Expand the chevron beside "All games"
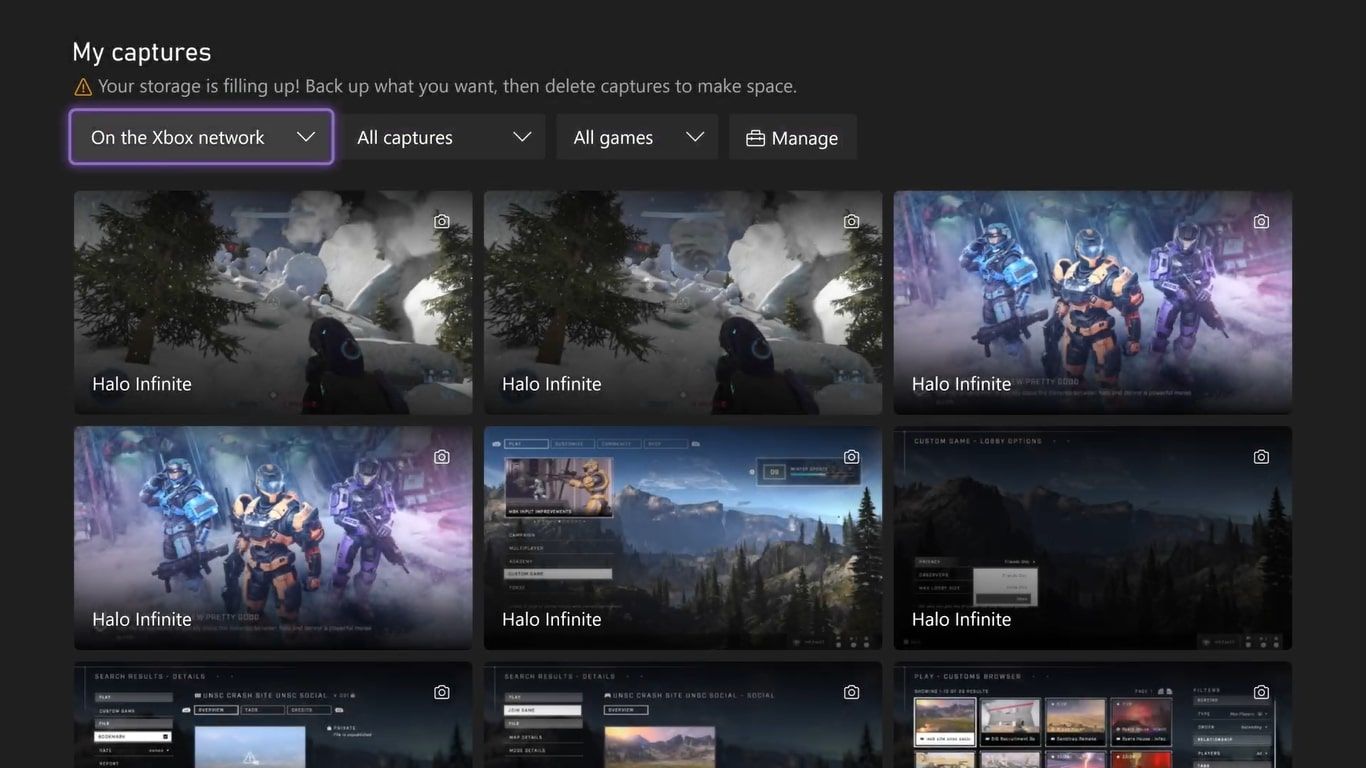 click(695, 137)
